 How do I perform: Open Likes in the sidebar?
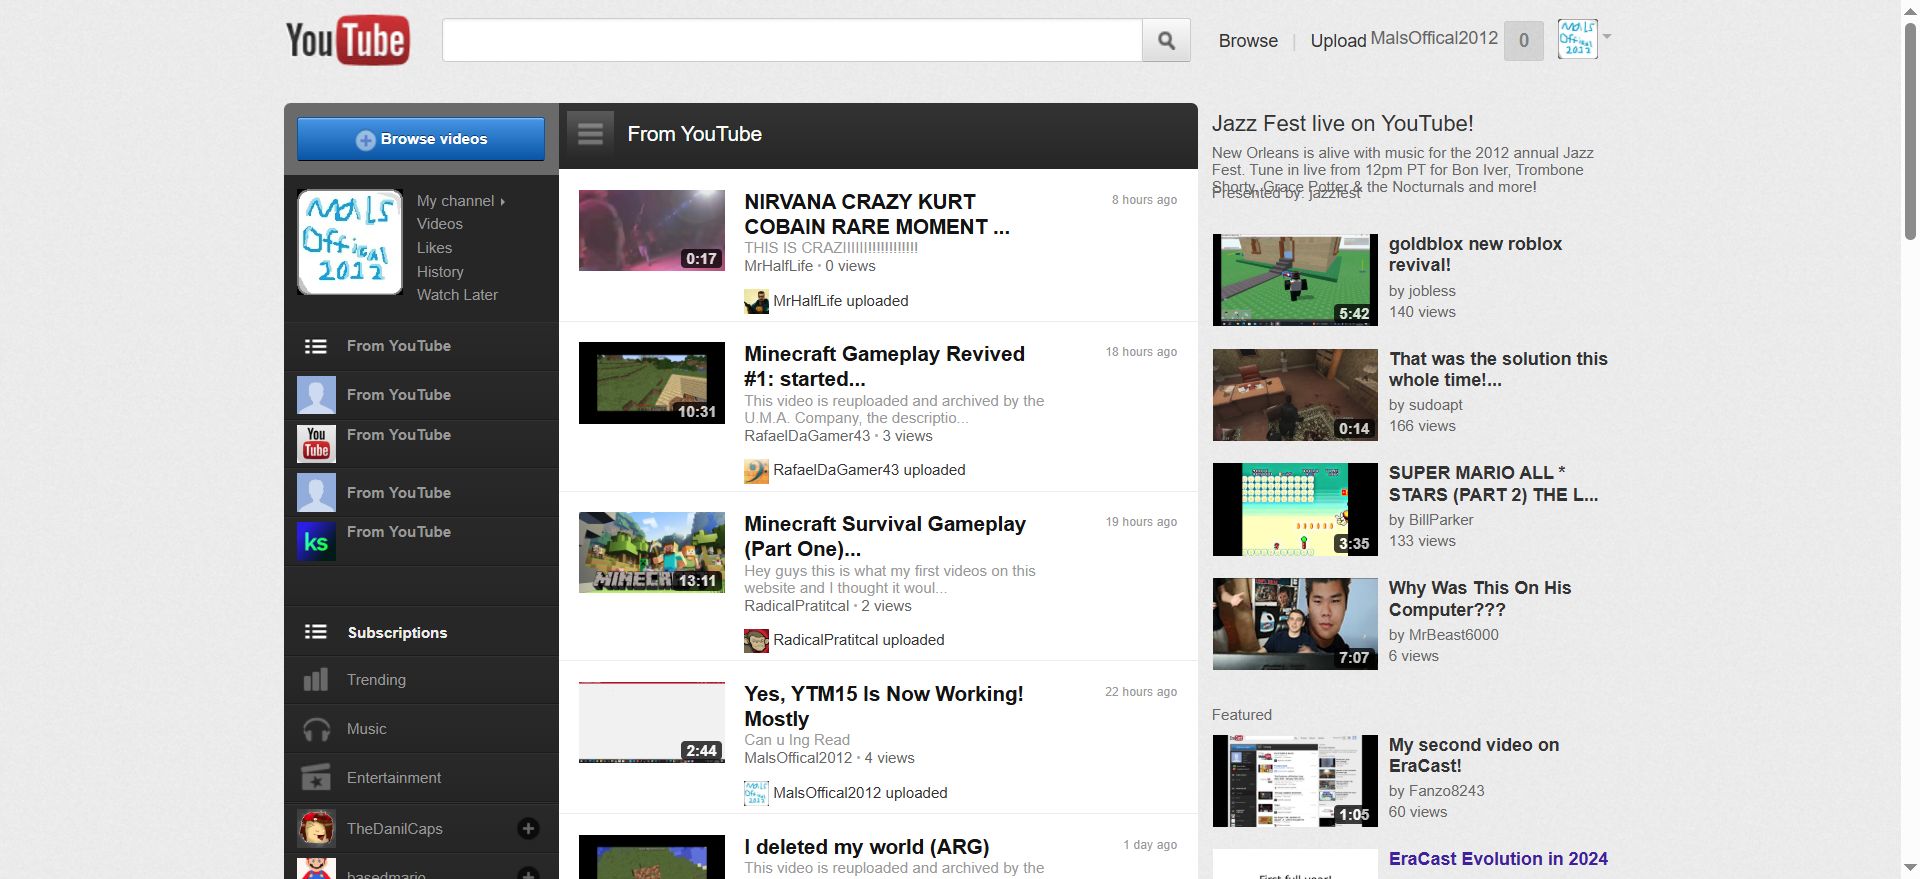click(x=434, y=248)
